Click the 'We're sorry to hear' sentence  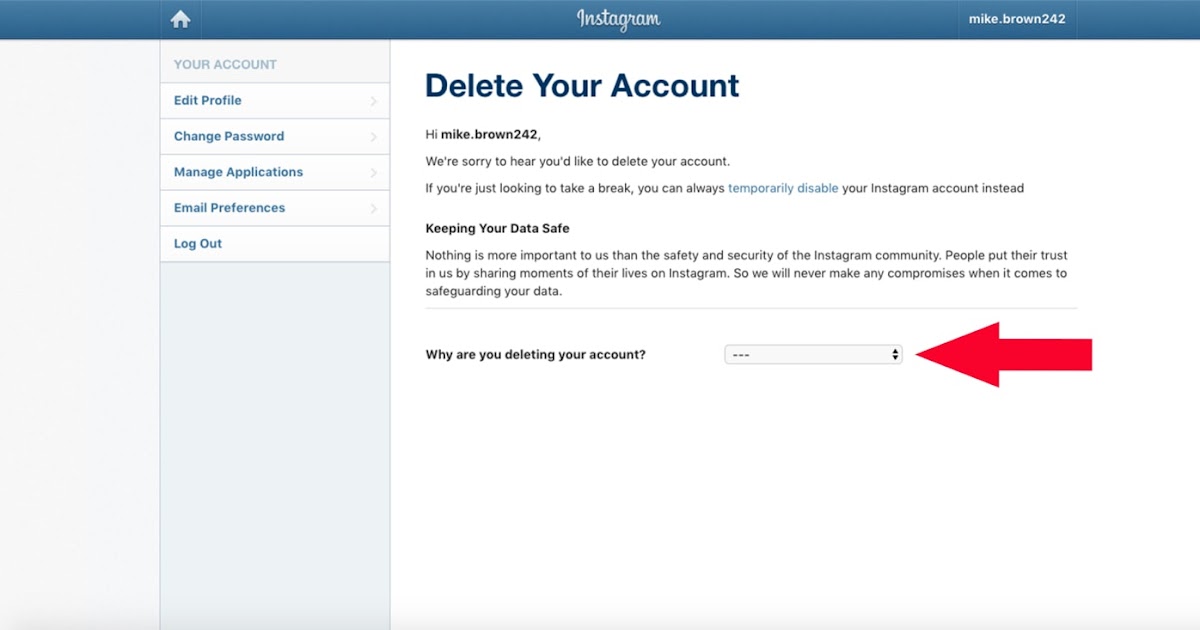pos(577,161)
